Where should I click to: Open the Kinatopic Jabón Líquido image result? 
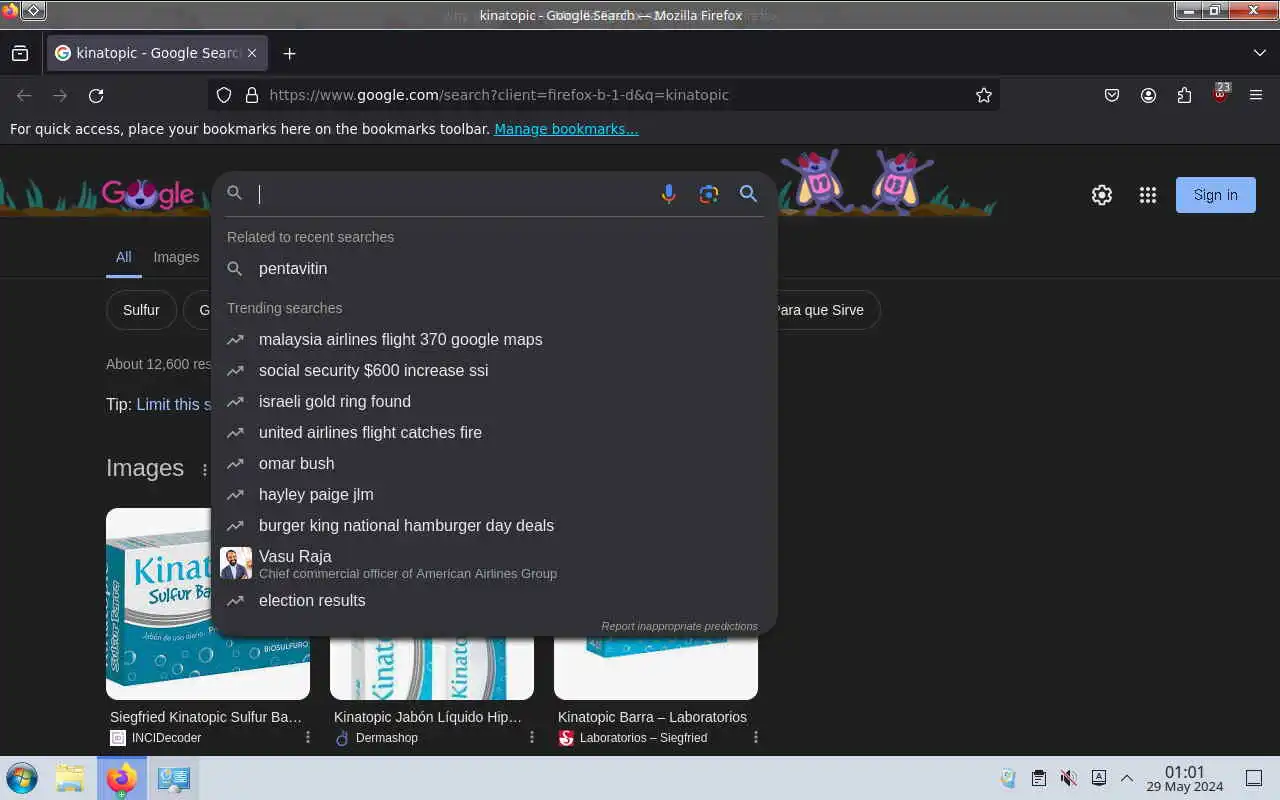click(432, 669)
